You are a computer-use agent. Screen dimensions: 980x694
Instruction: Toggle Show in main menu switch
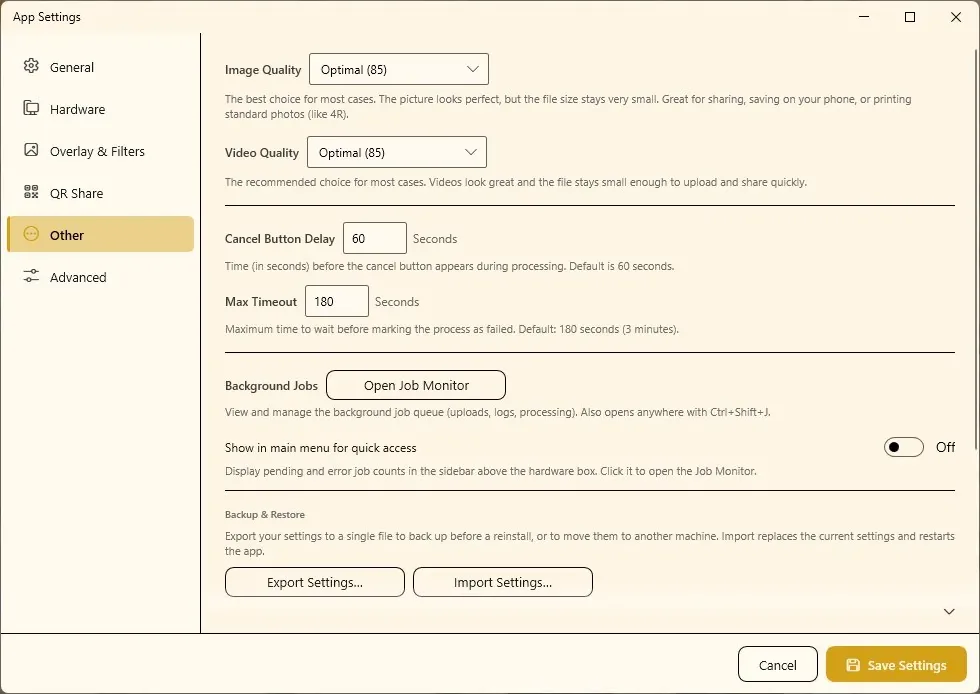point(903,447)
